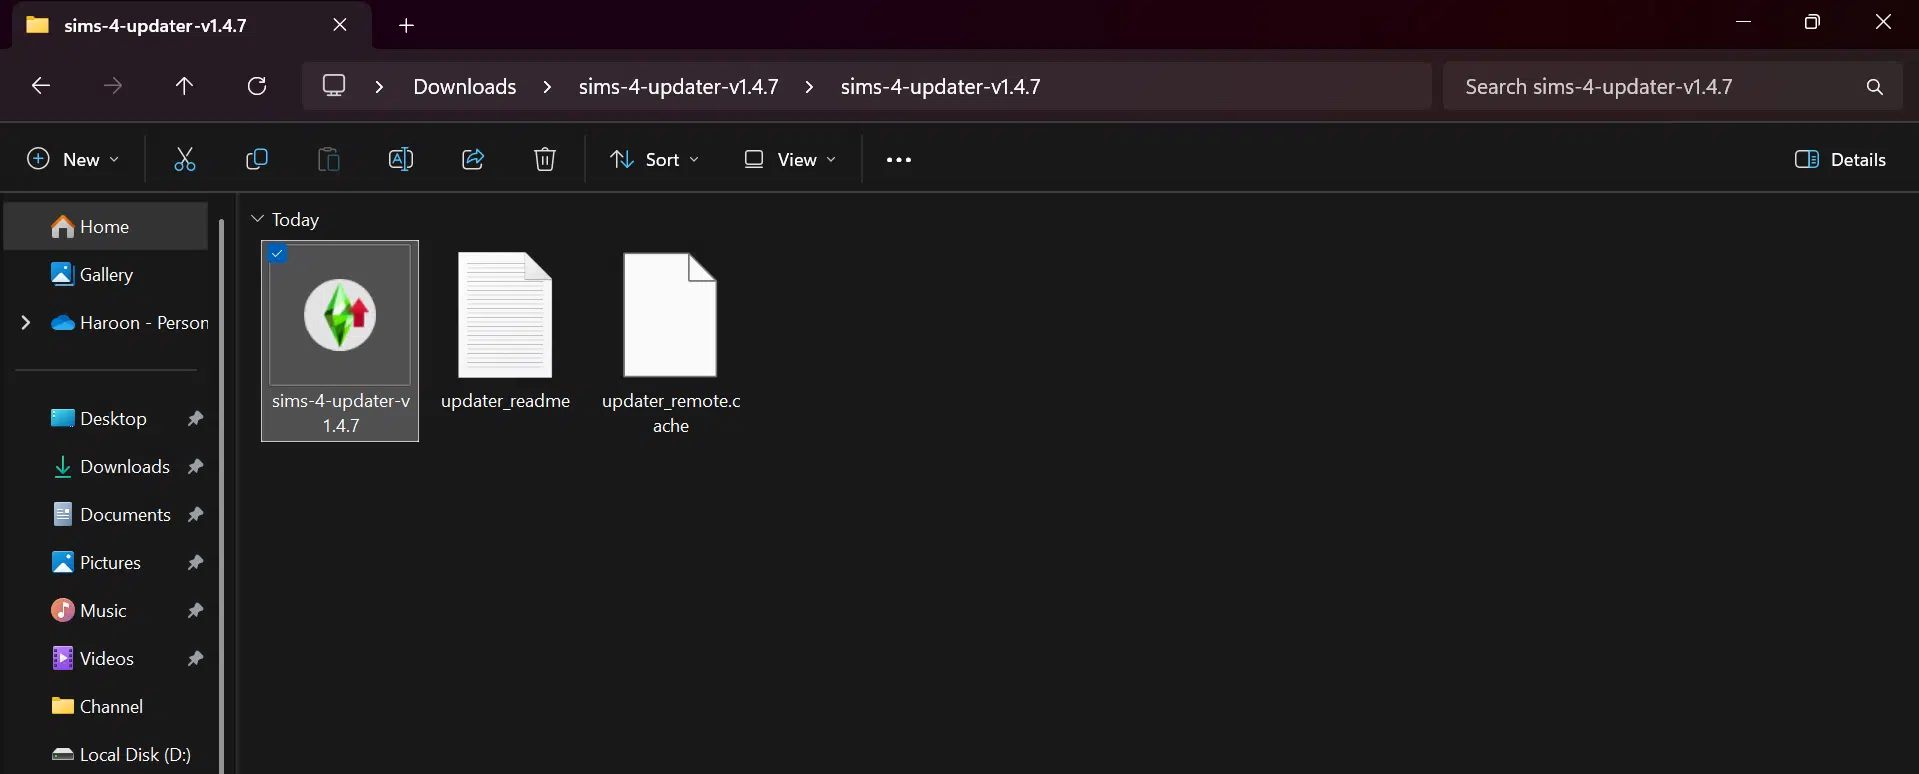Image resolution: width=1919 pixels, height=774 pixels.
Task: Toggle the Details pane
Action: [x=1840, y=160]
